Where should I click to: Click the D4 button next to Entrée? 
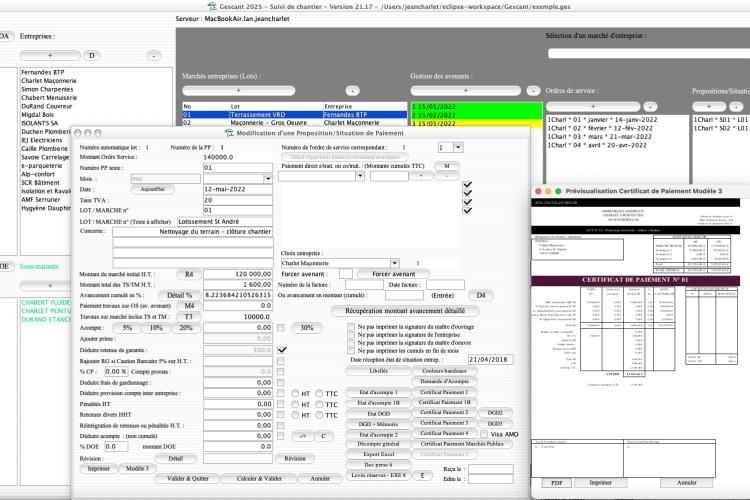click(481, 295)
